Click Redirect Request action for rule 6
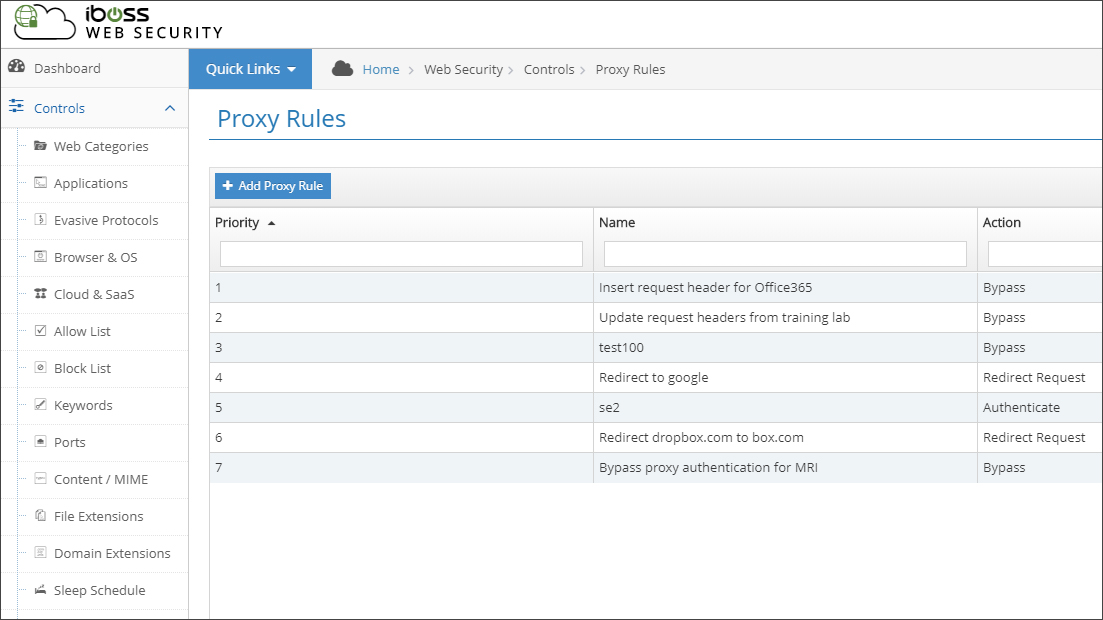 click(1033, 437)
